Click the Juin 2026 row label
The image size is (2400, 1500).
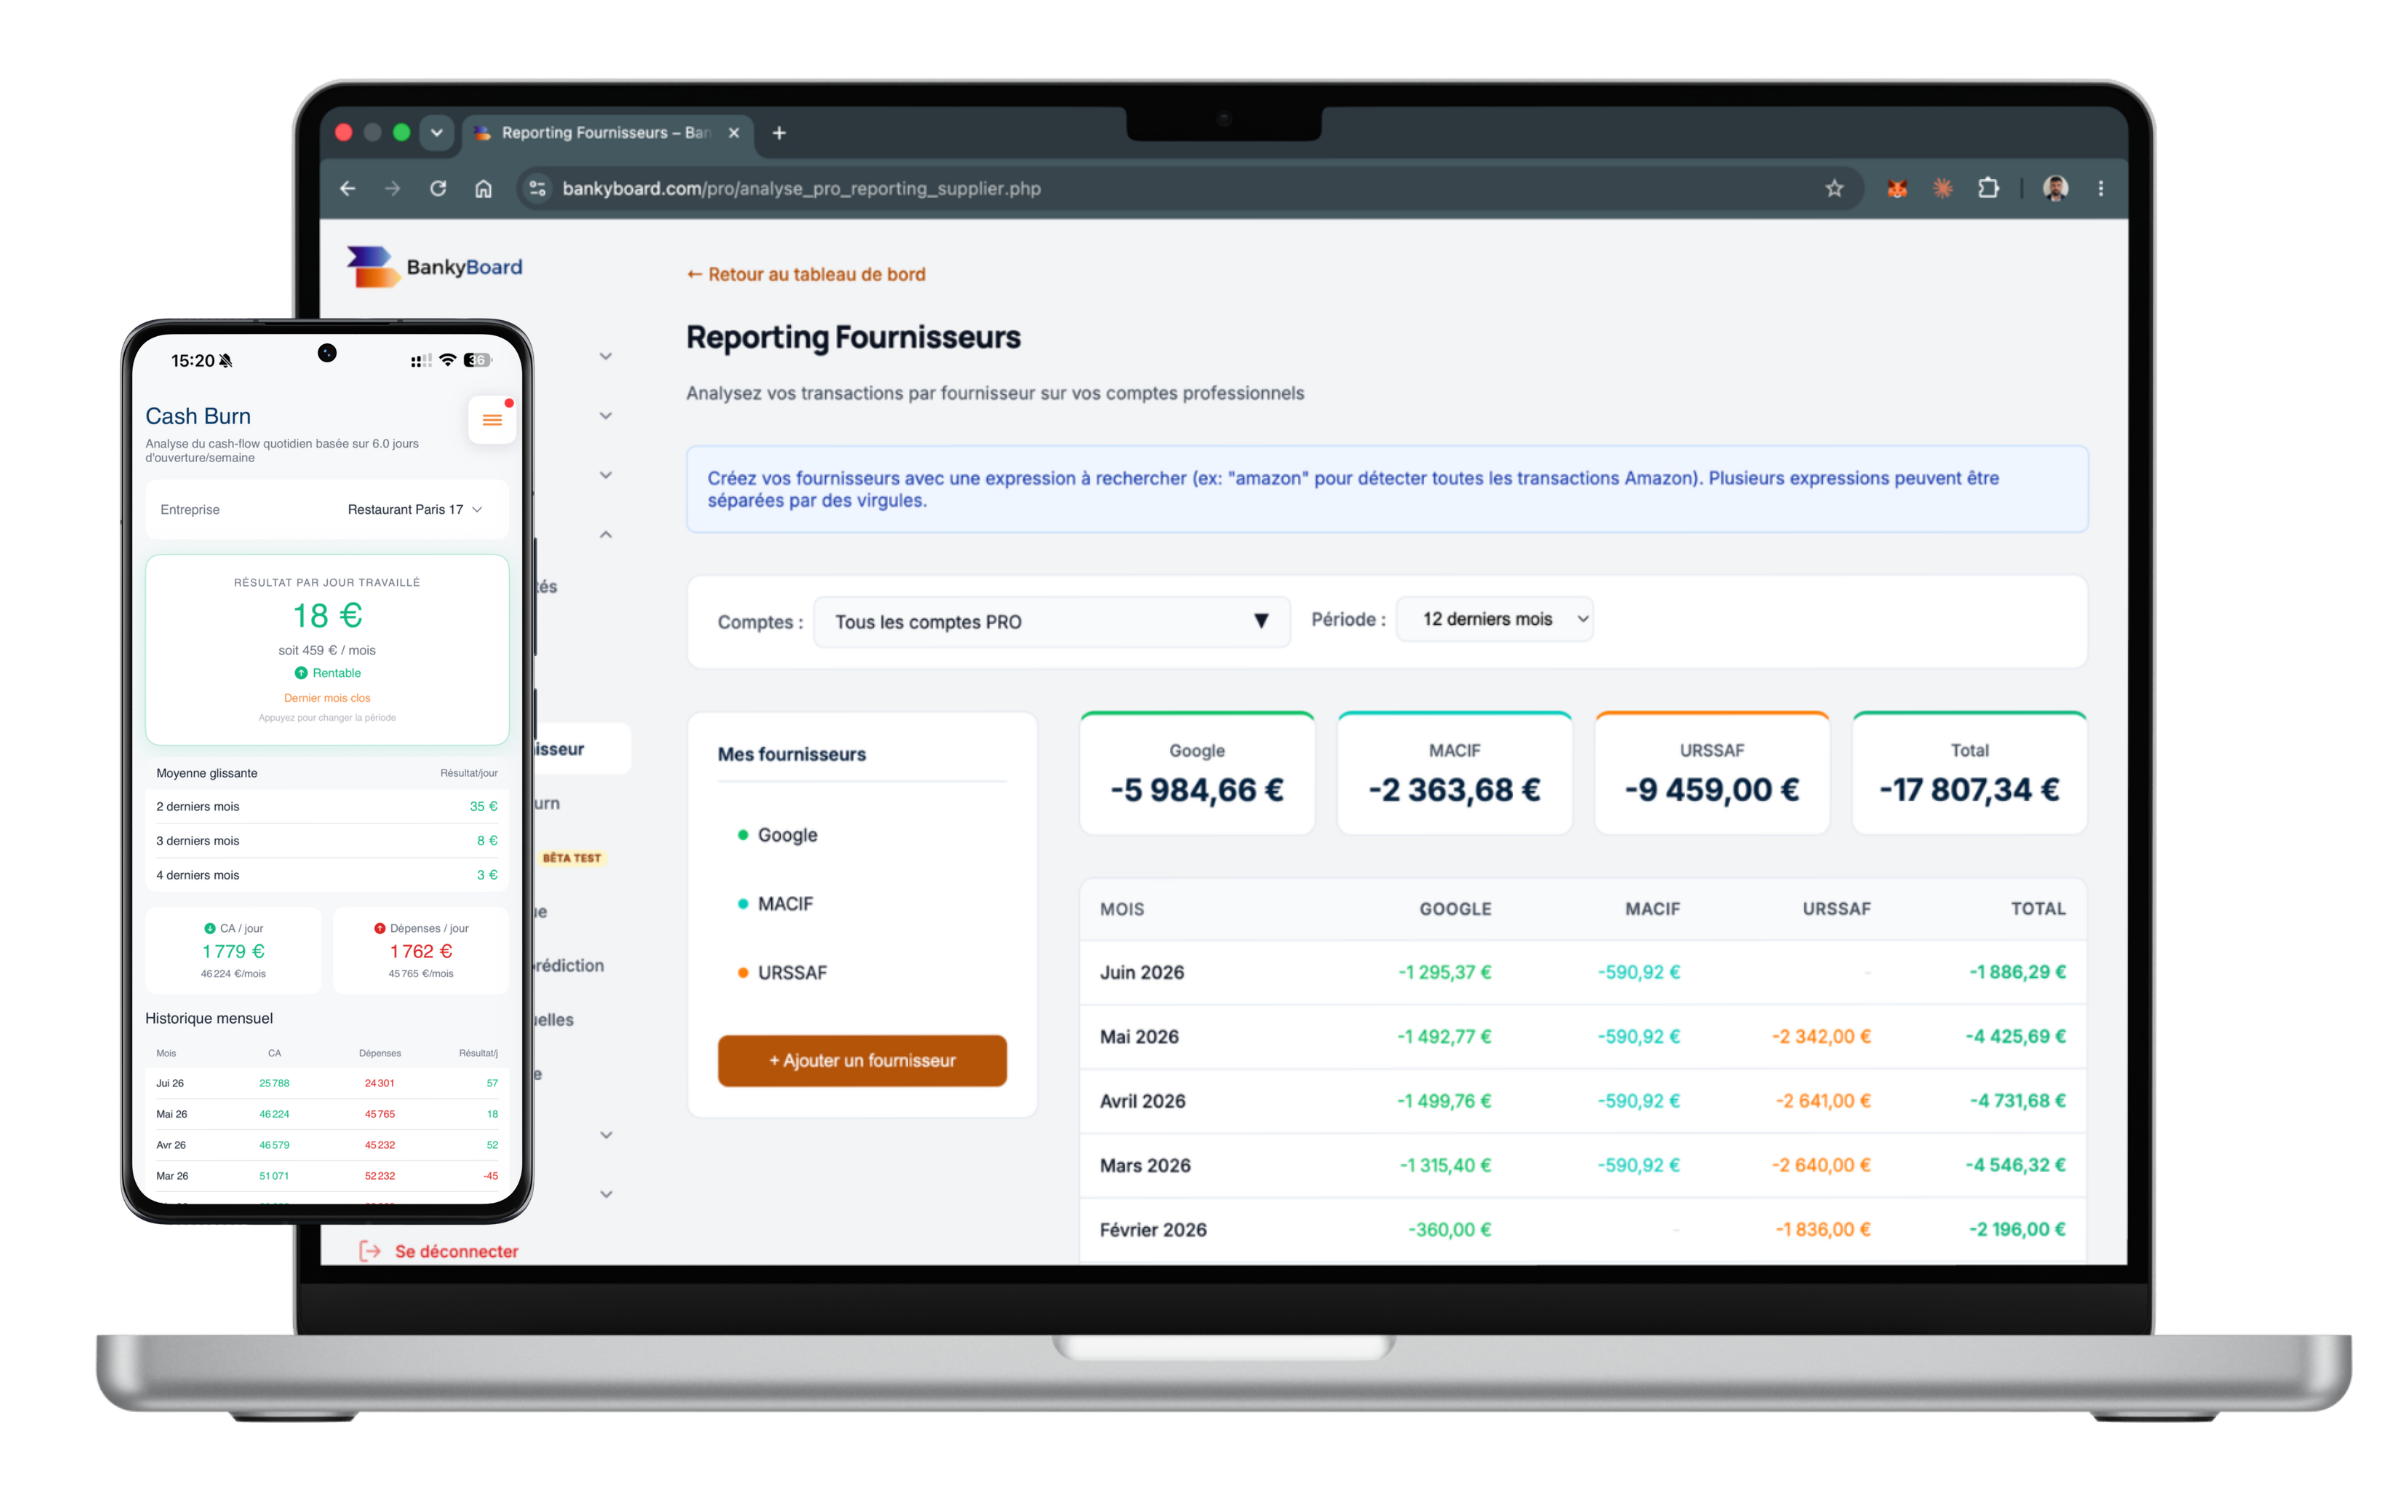[1142, 972]
